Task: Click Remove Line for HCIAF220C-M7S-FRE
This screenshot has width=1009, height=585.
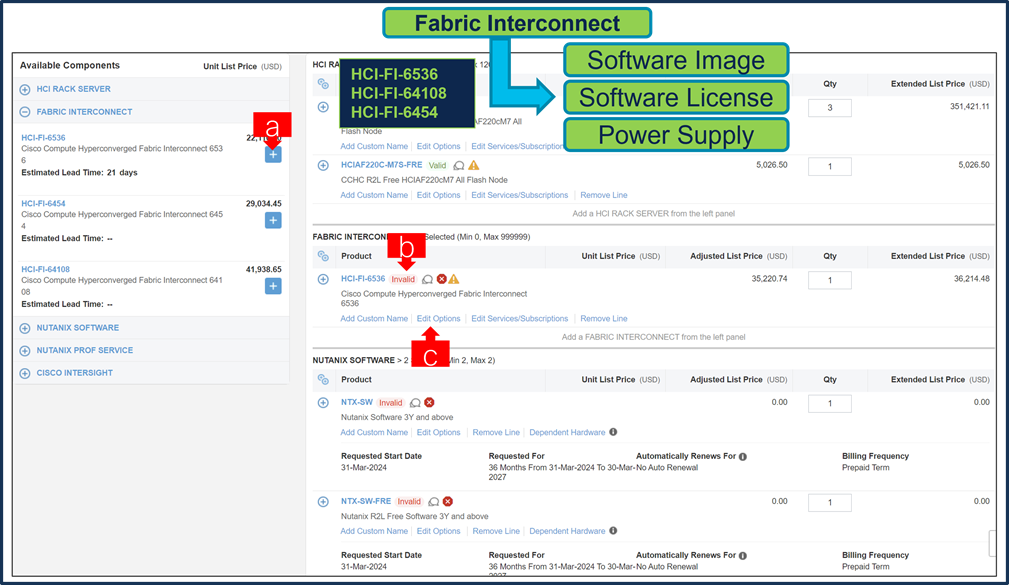Action: (x=604, y=195)
